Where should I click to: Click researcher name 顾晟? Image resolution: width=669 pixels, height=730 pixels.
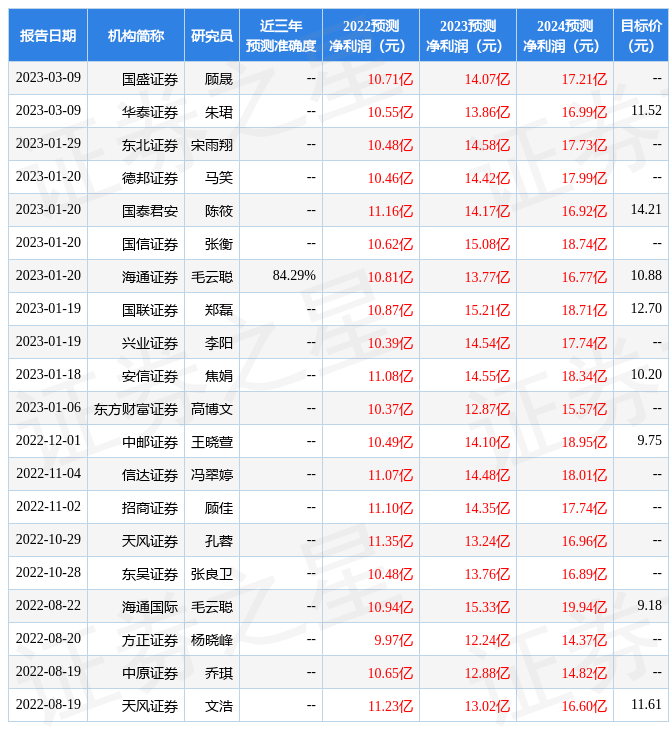click(x=219, y=79)
